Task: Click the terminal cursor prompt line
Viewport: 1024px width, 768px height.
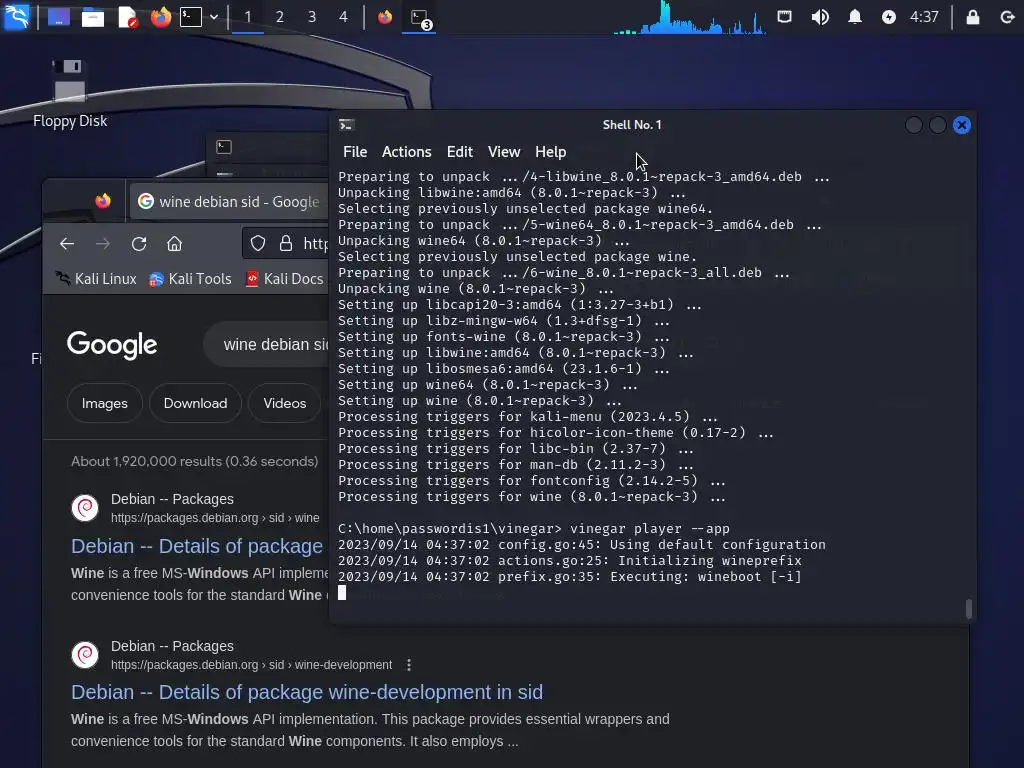Action: click(342, 592)
